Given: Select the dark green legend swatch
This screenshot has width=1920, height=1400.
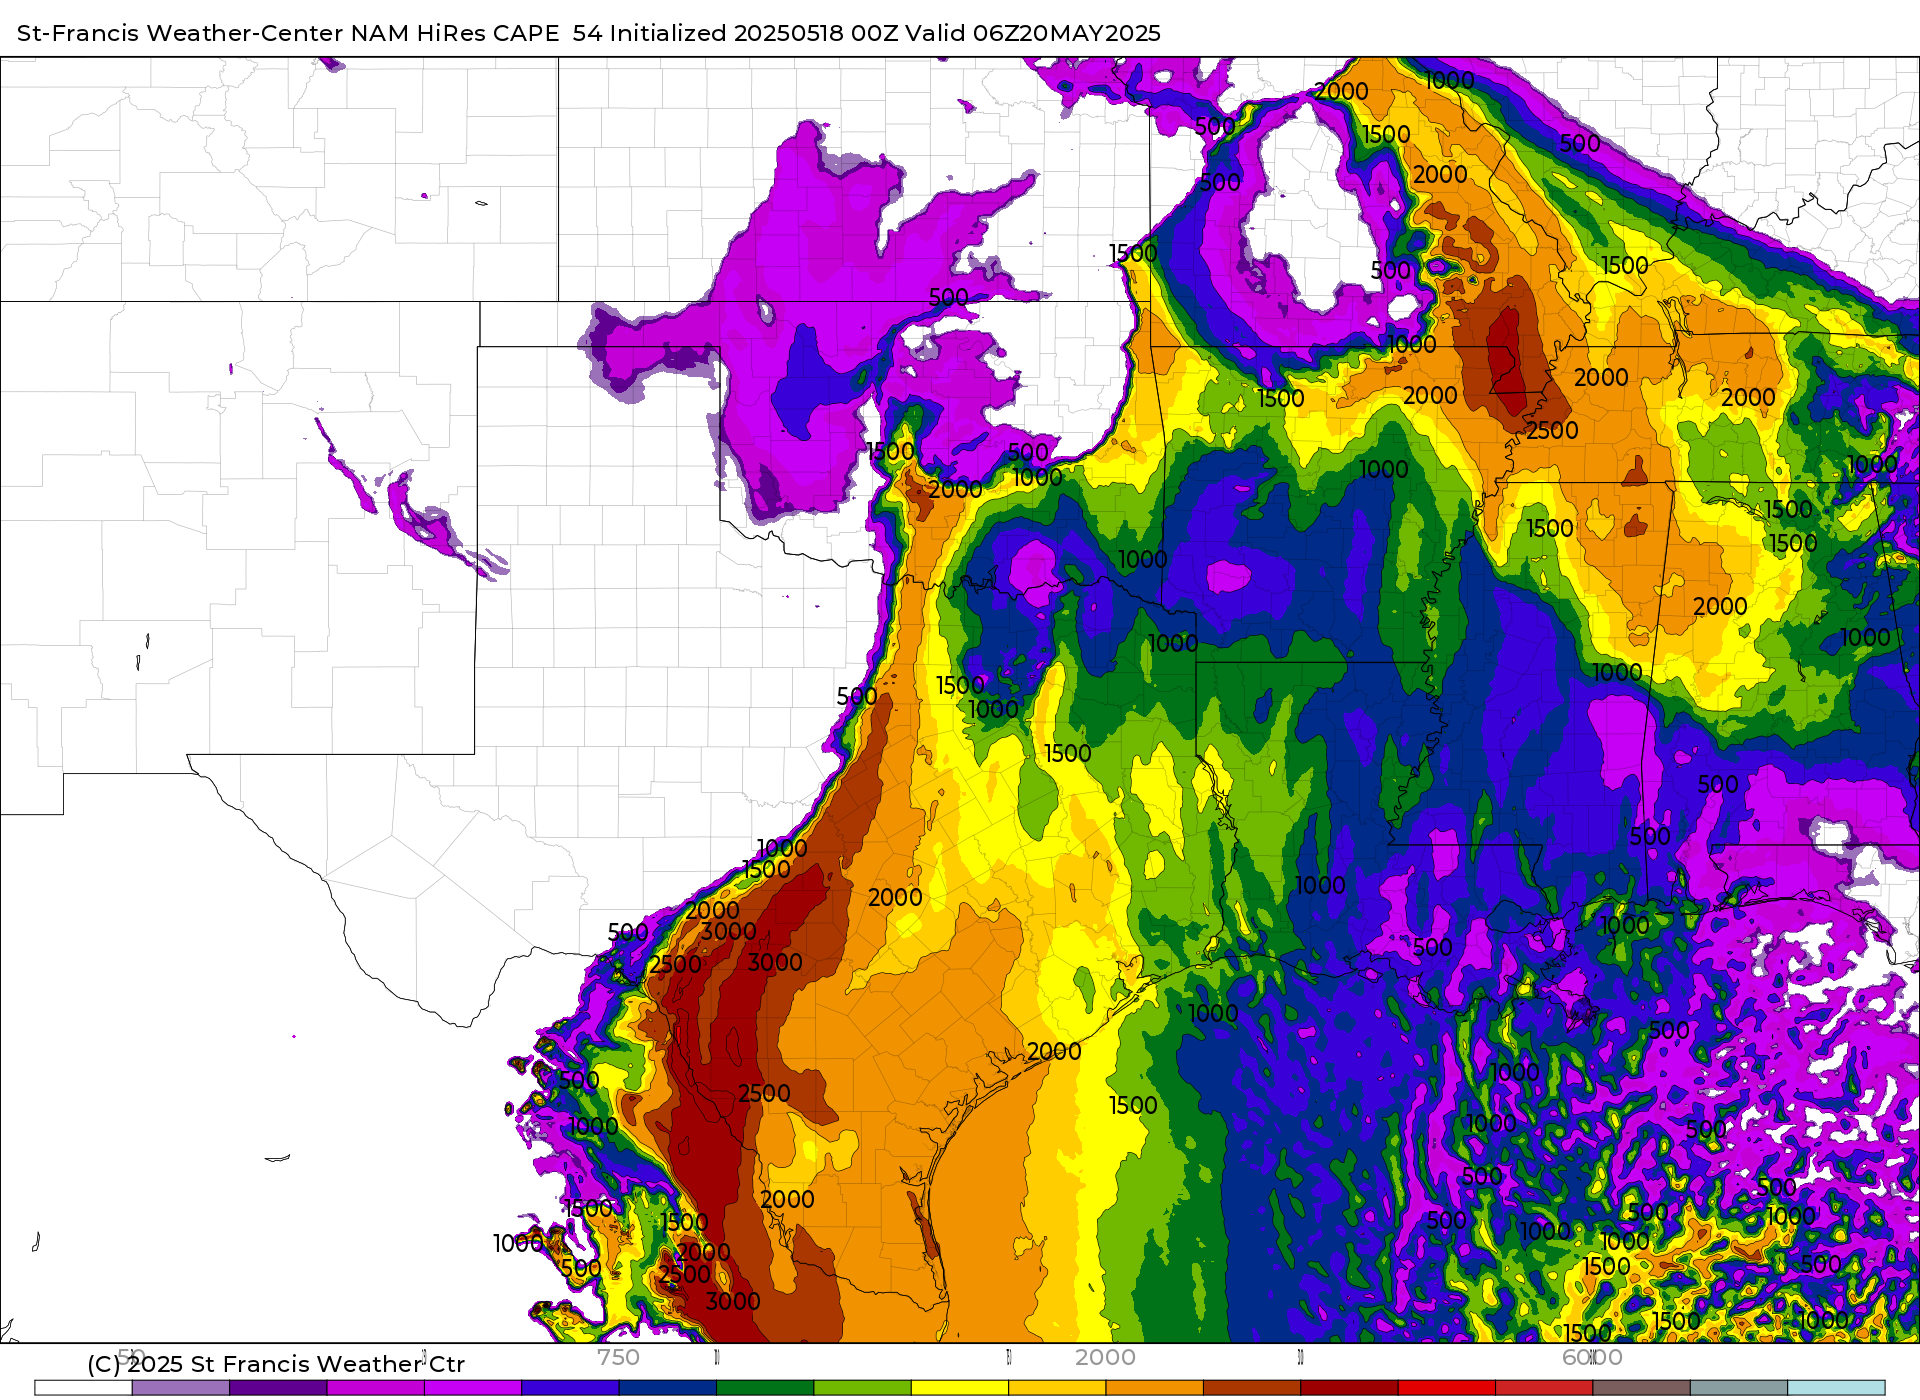Looking at the screenshot, I should click(x=765, y=1388).
